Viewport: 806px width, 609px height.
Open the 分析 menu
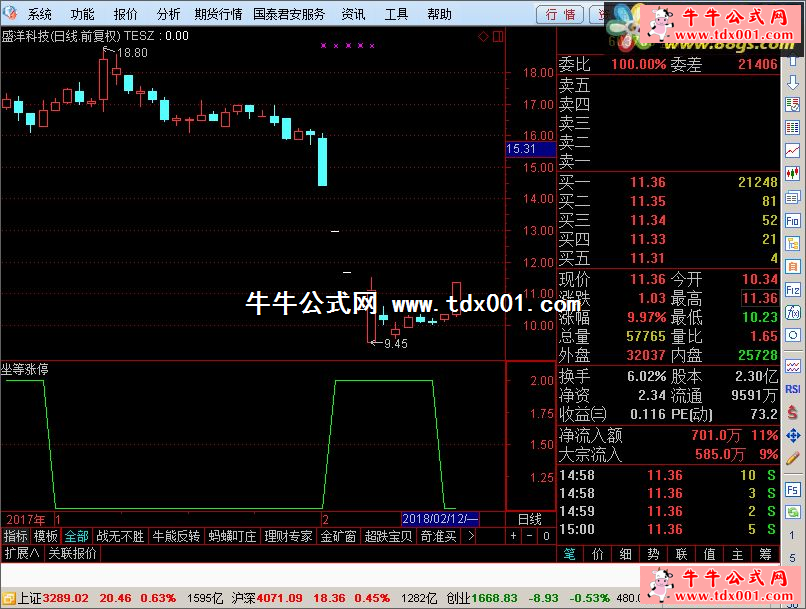coord(169,14)
